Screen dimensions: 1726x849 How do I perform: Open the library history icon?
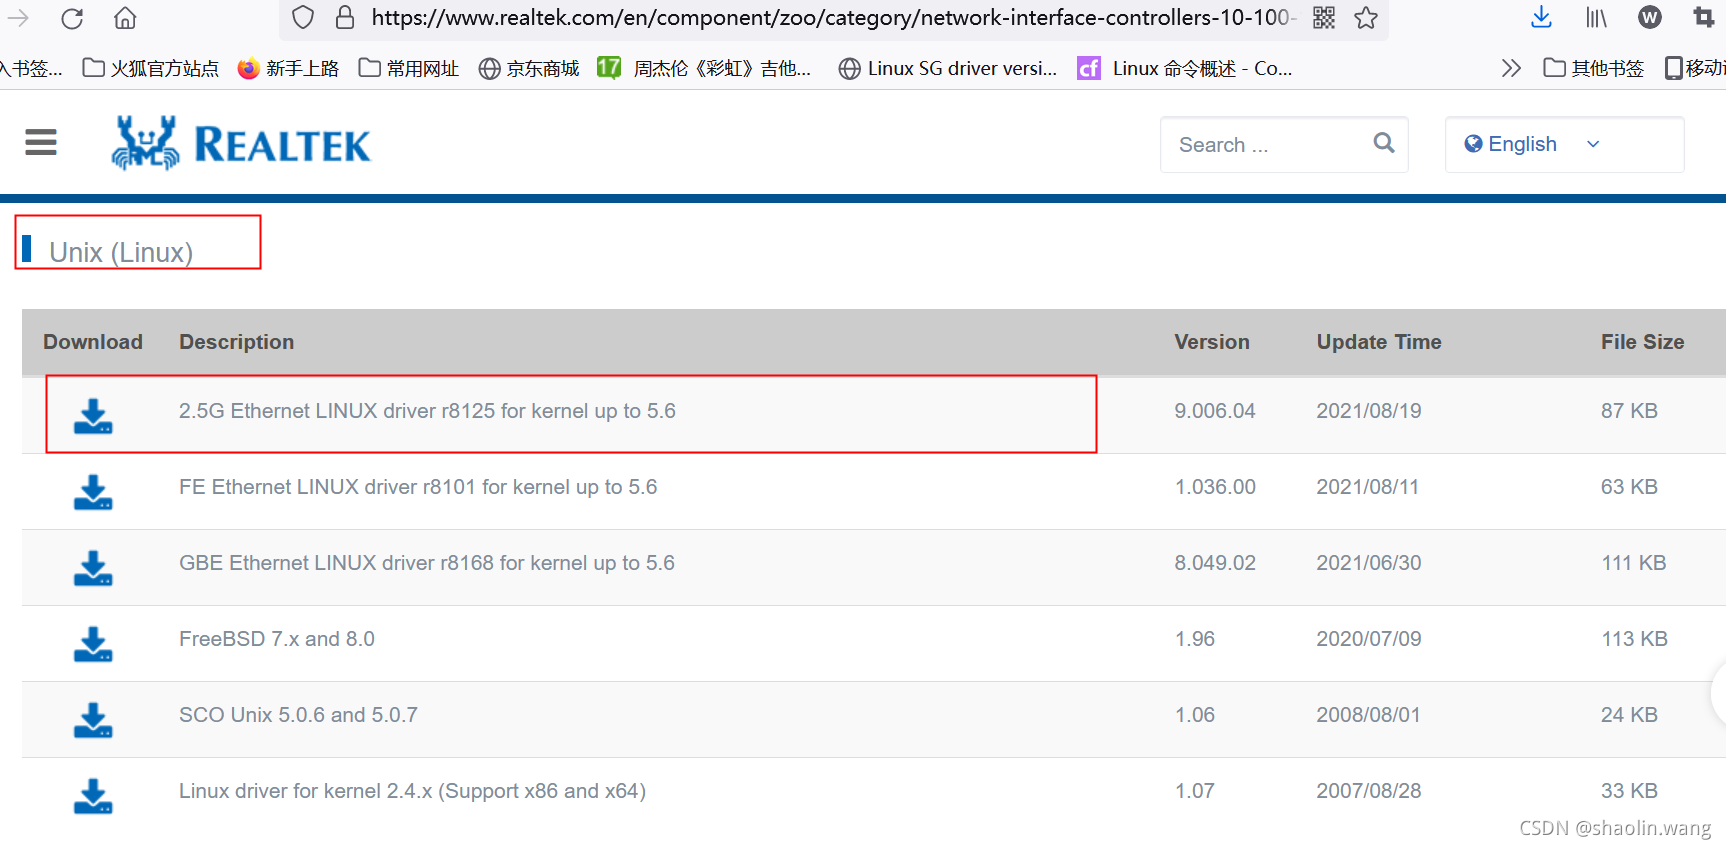1596,17
